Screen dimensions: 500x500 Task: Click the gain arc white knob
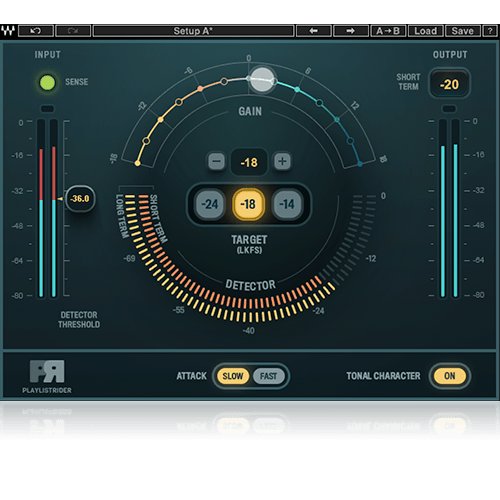[x=262, y=80]
